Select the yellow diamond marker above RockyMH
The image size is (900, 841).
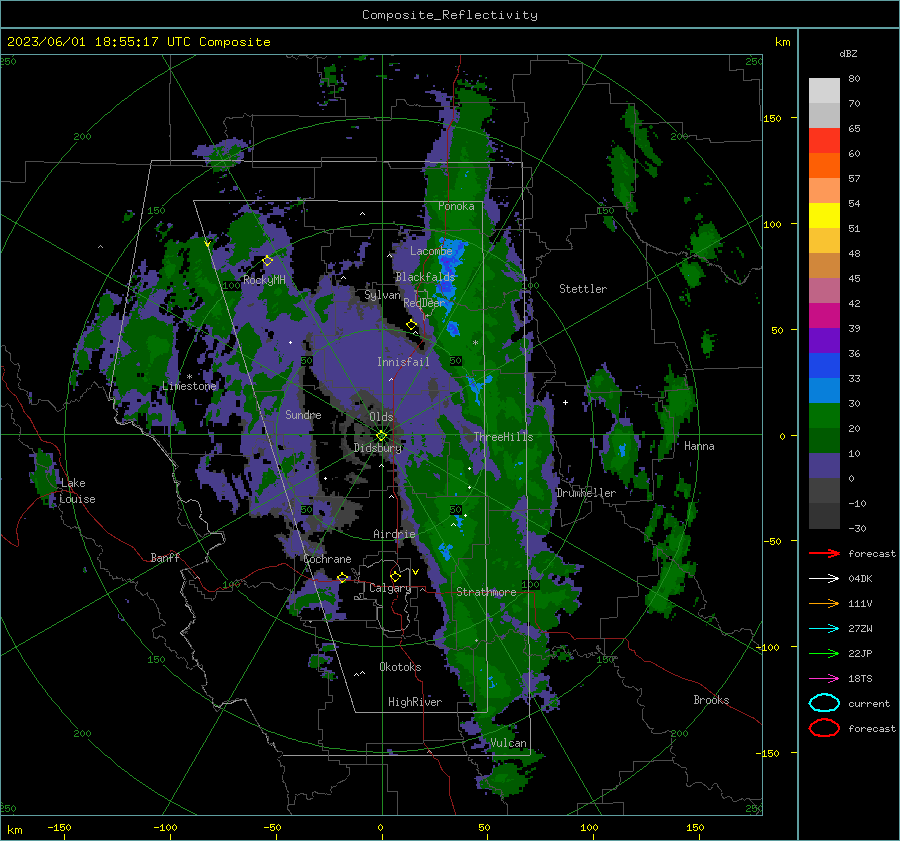267,261
